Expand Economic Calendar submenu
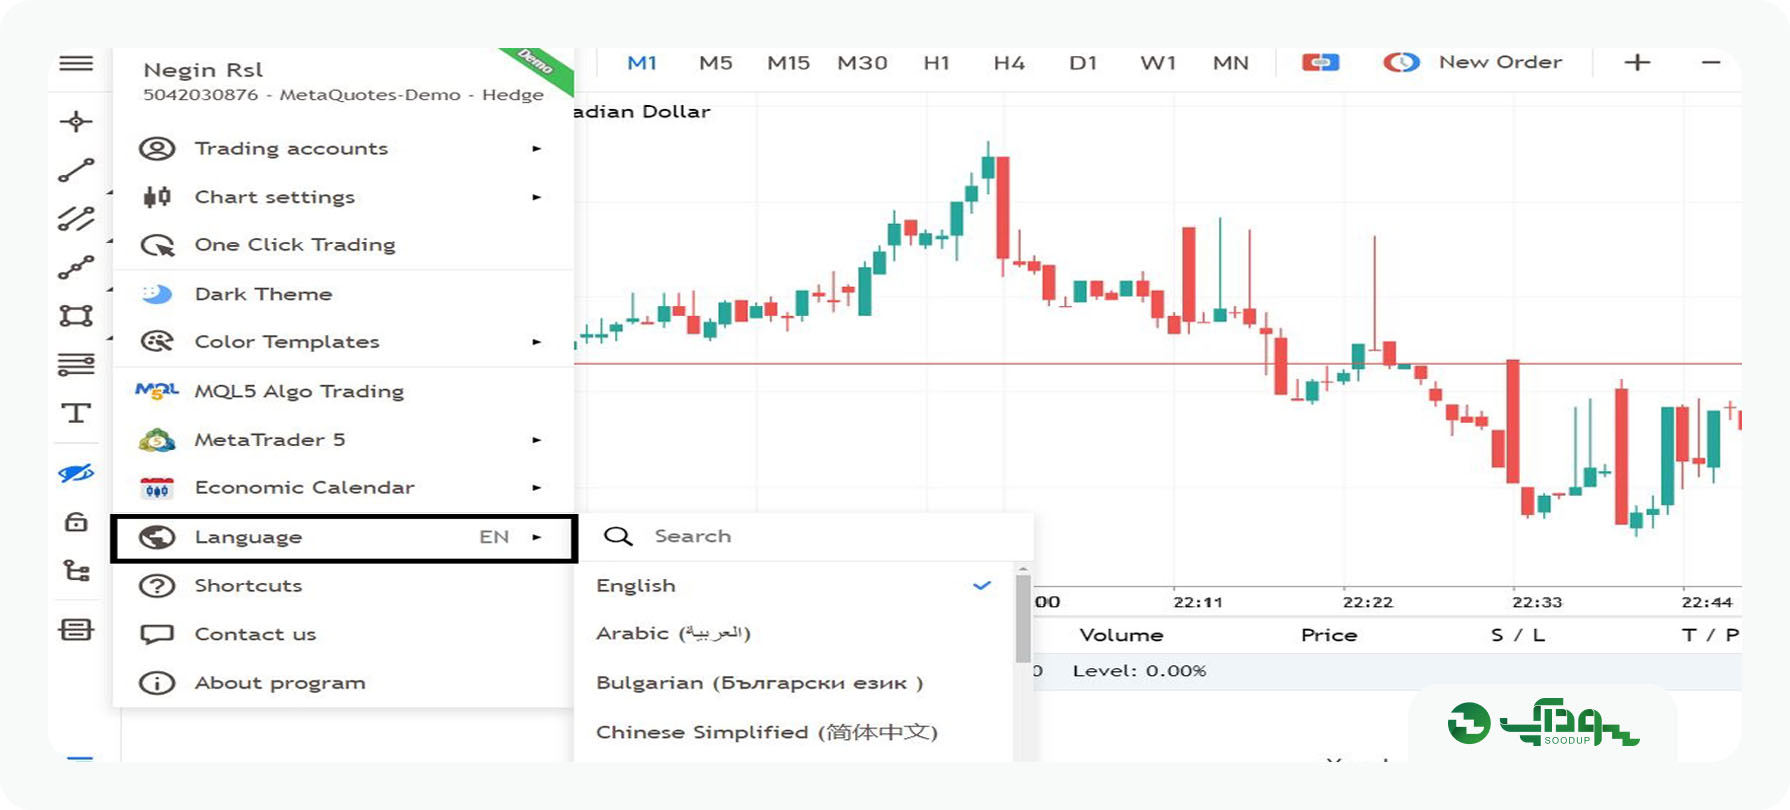The height and width of the screenshot is (810, 1790). tap(343, 488)
